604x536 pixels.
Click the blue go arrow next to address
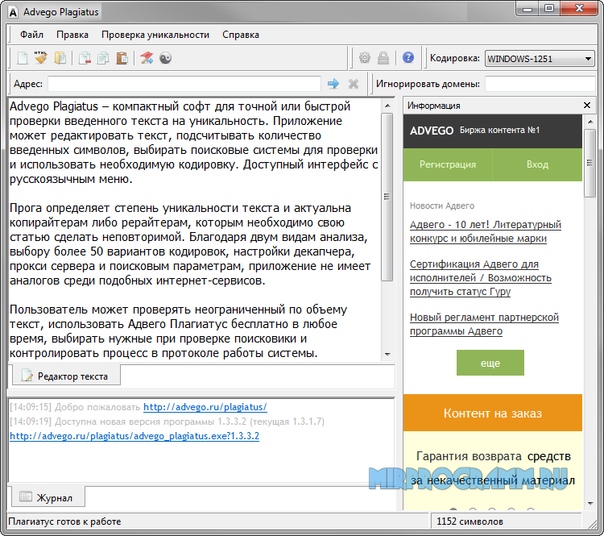click(x=333, y=83)
